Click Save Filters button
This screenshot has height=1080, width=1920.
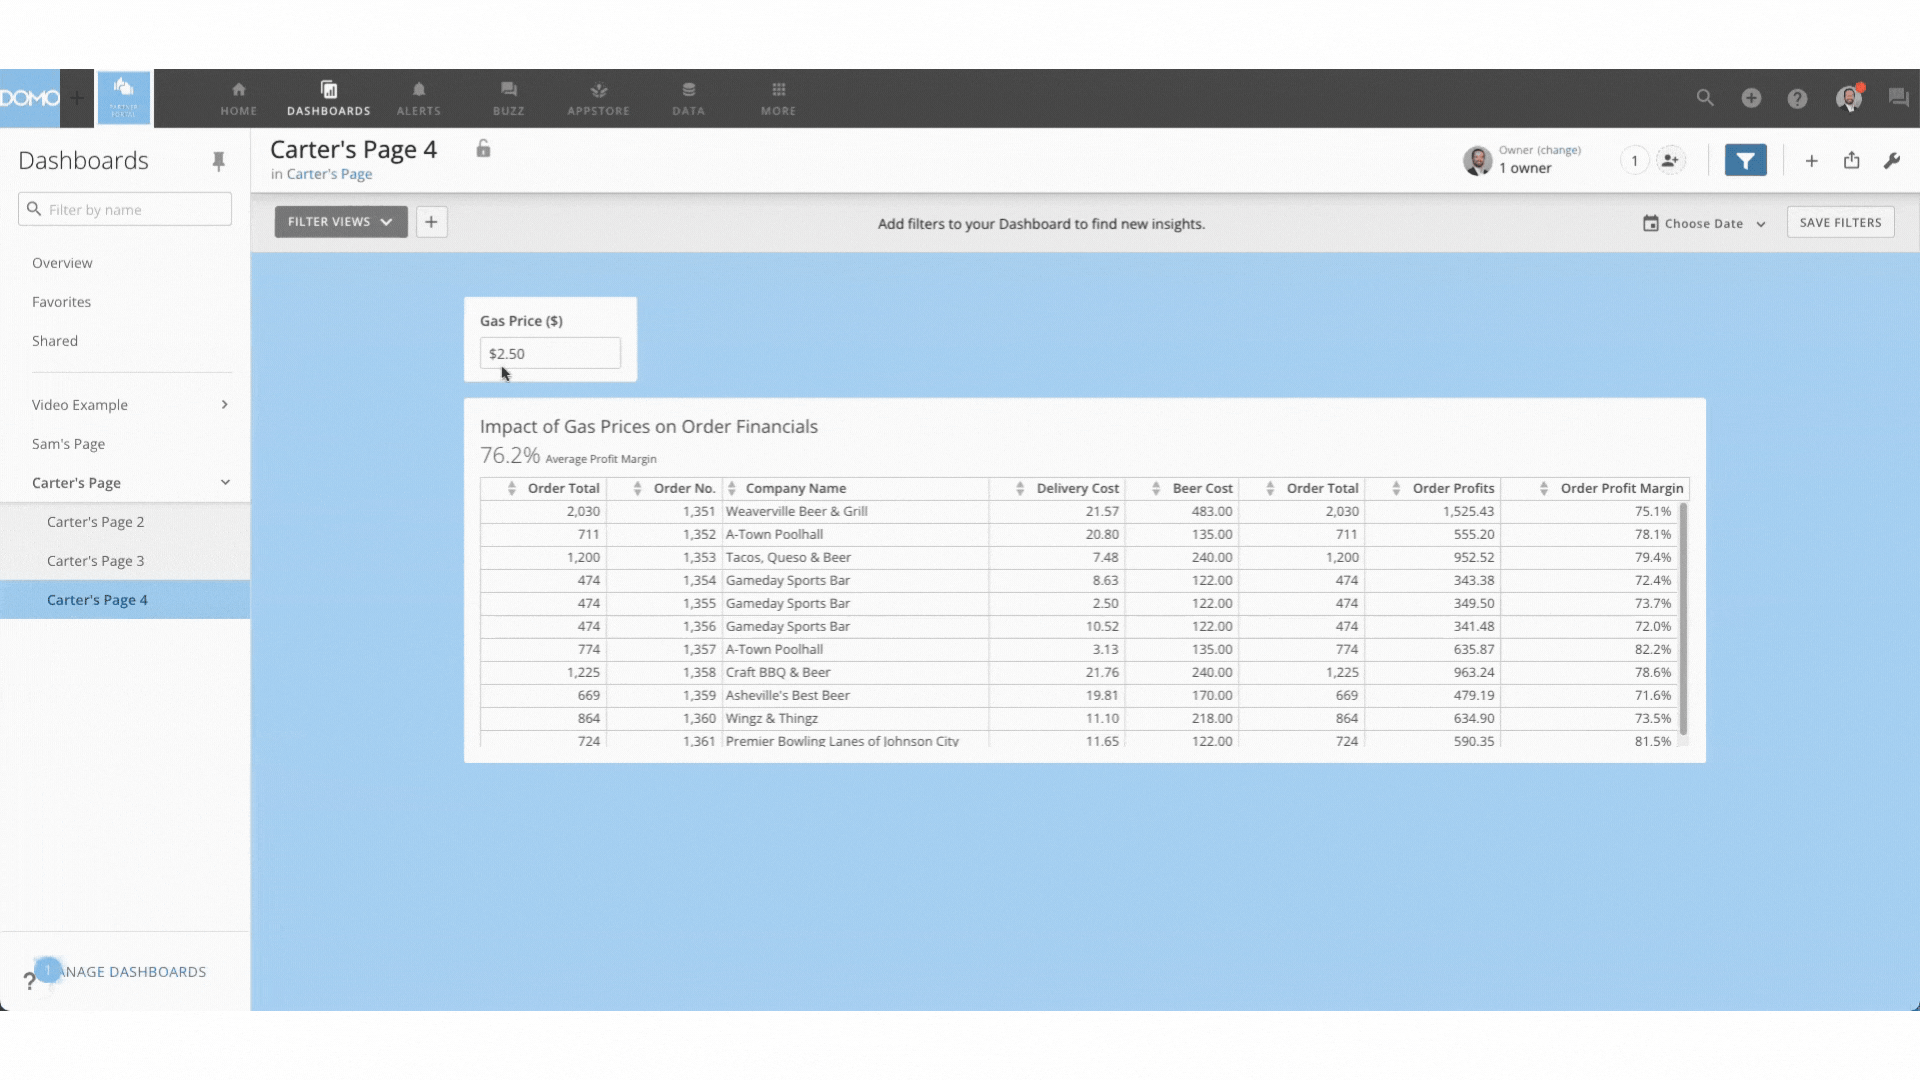click(x=1840, y=222)
